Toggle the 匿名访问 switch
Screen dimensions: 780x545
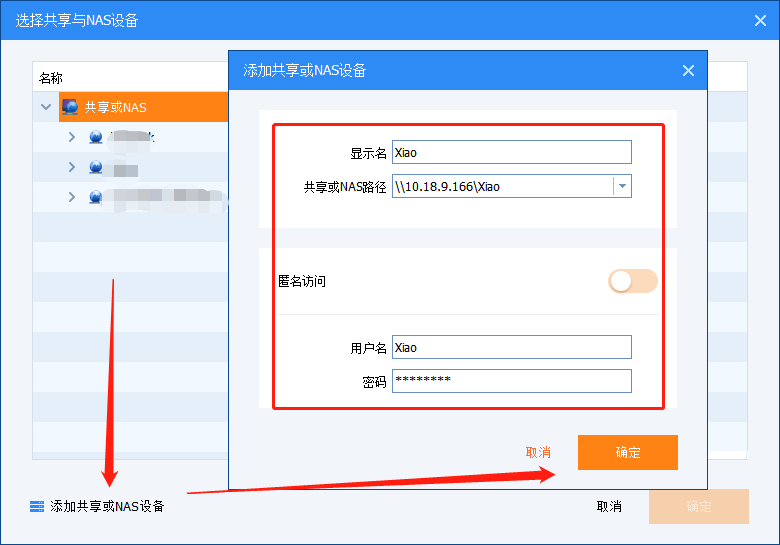633,281
